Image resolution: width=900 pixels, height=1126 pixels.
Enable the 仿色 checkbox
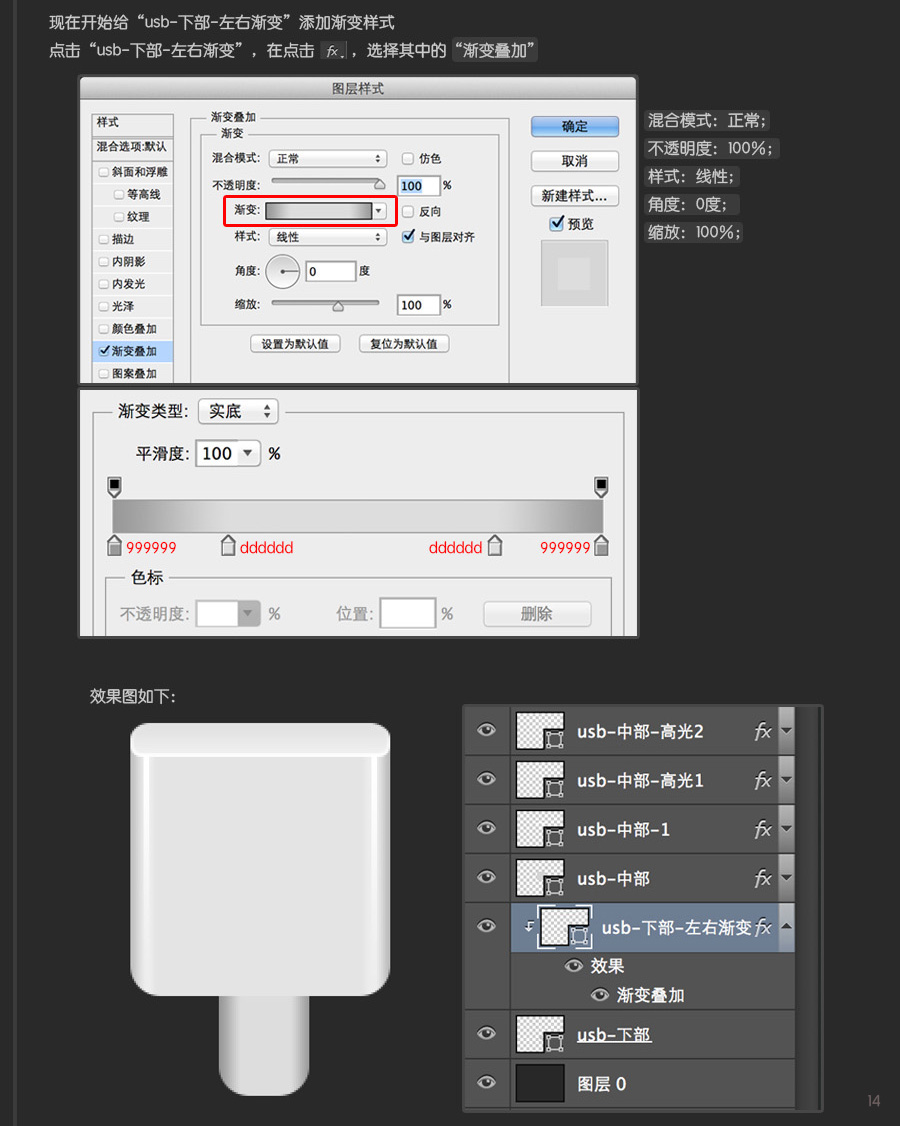tap(407, 158)
